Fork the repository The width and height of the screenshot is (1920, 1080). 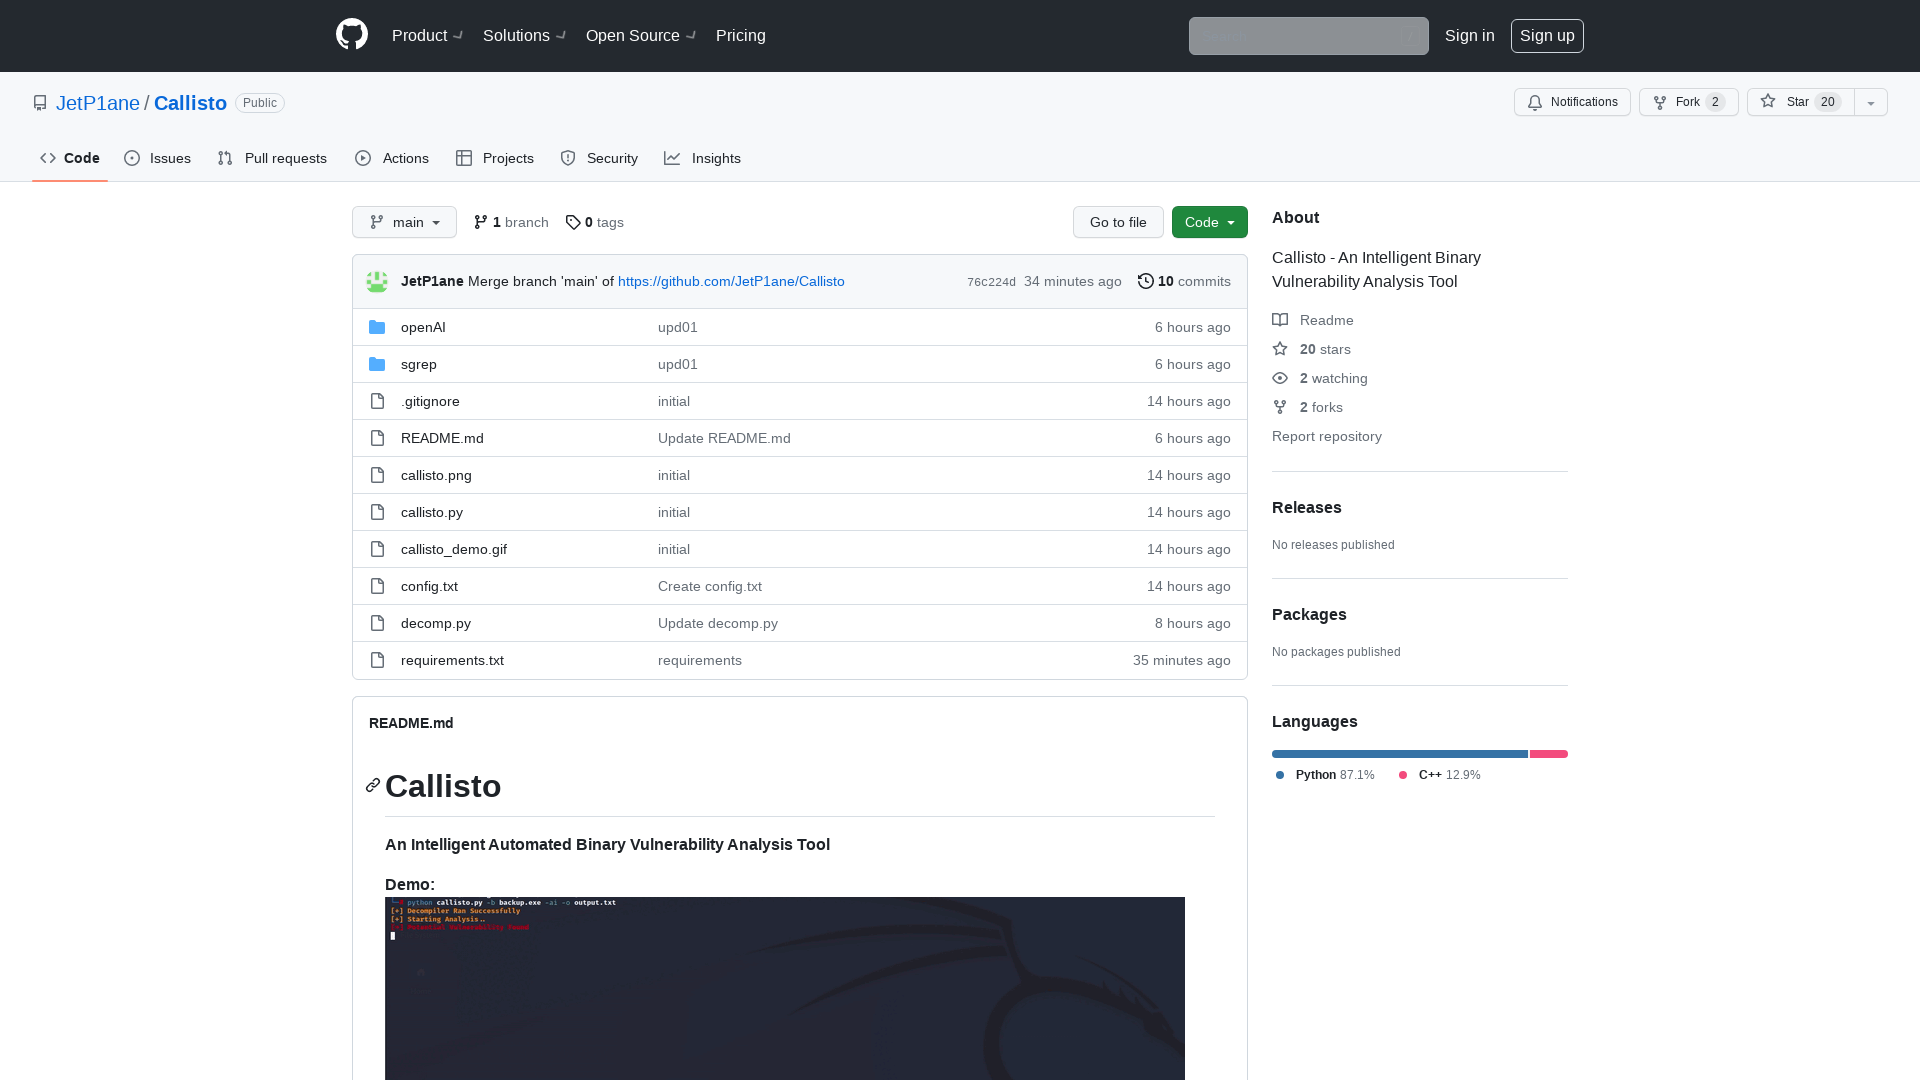point(1689,102)
